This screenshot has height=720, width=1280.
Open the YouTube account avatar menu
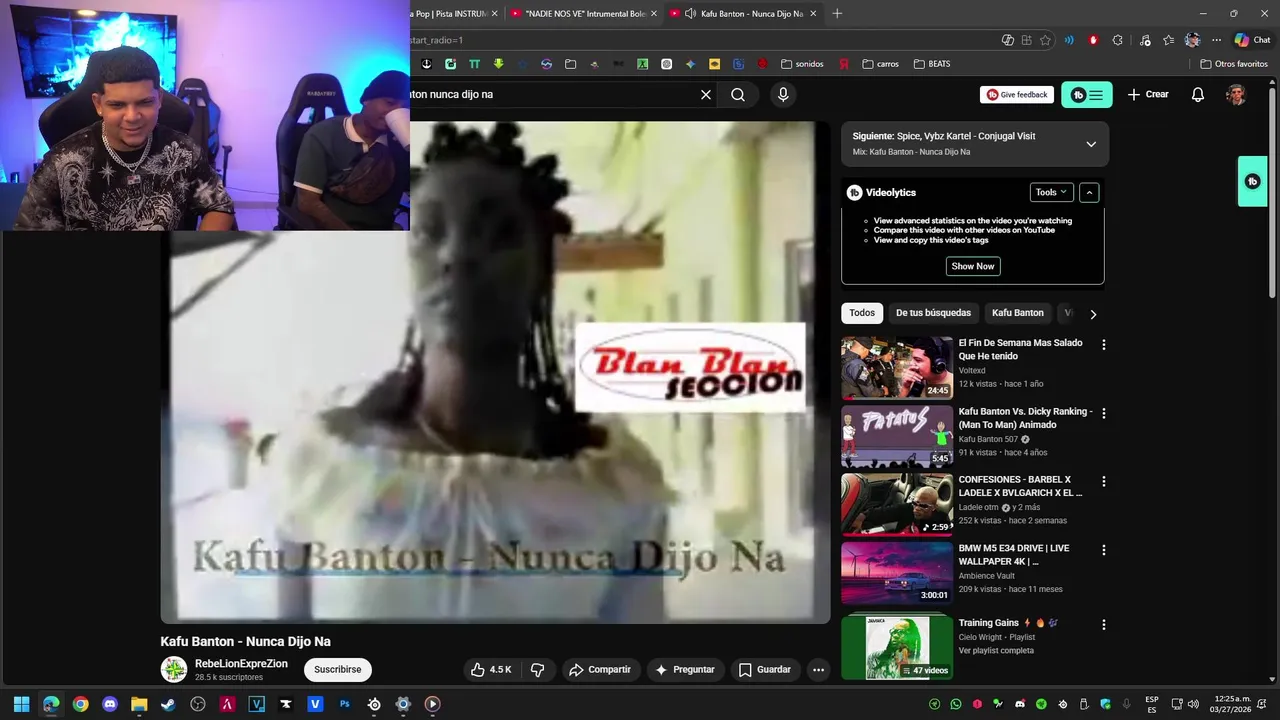pyautogui.click(x=1236, y=94)
